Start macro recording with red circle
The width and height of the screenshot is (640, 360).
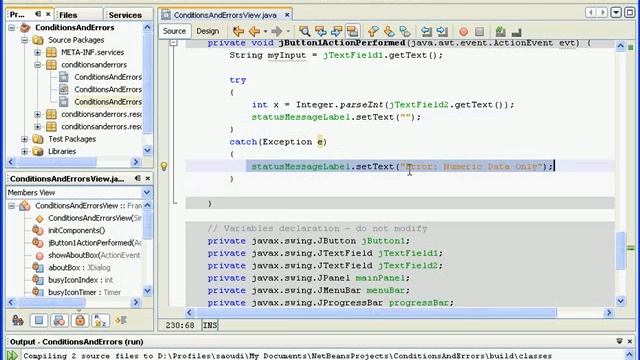pyautogui.click(x=463, y=31)
